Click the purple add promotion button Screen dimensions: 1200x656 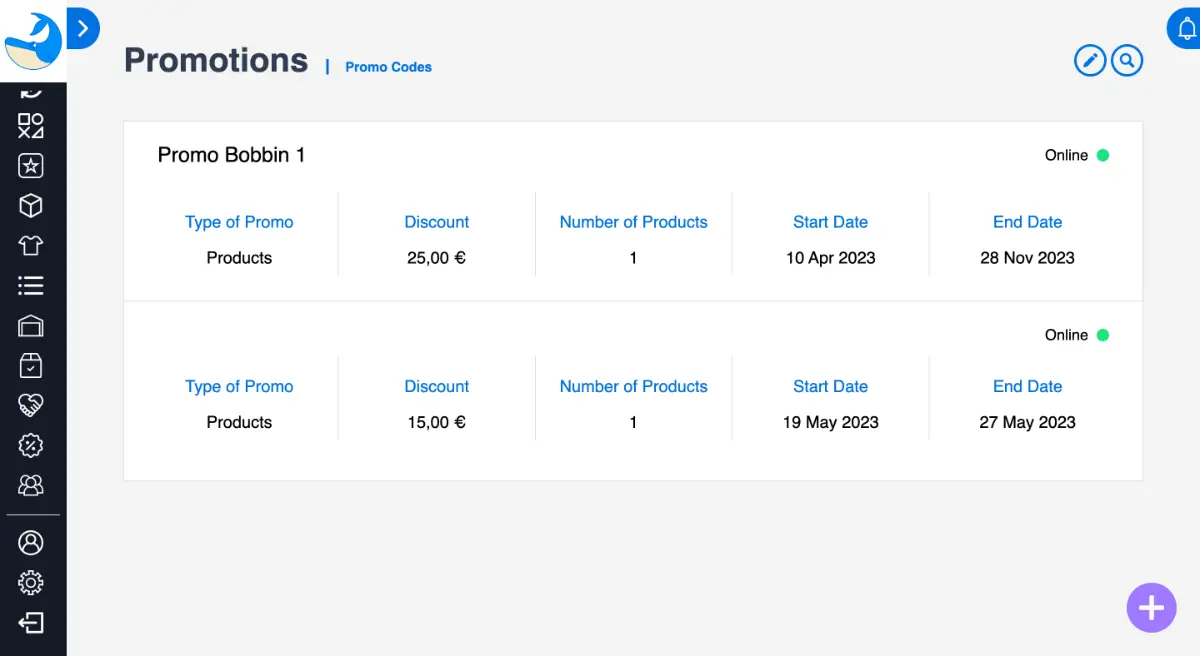(1151, 608)
